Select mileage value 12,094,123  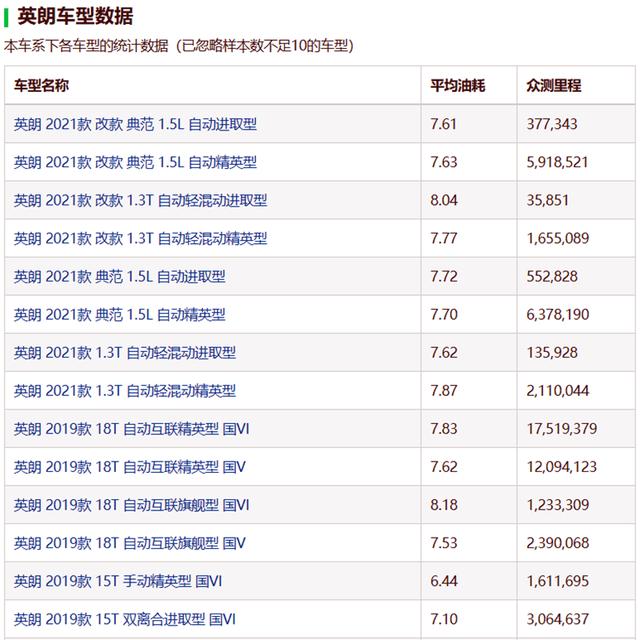[562, 467]
